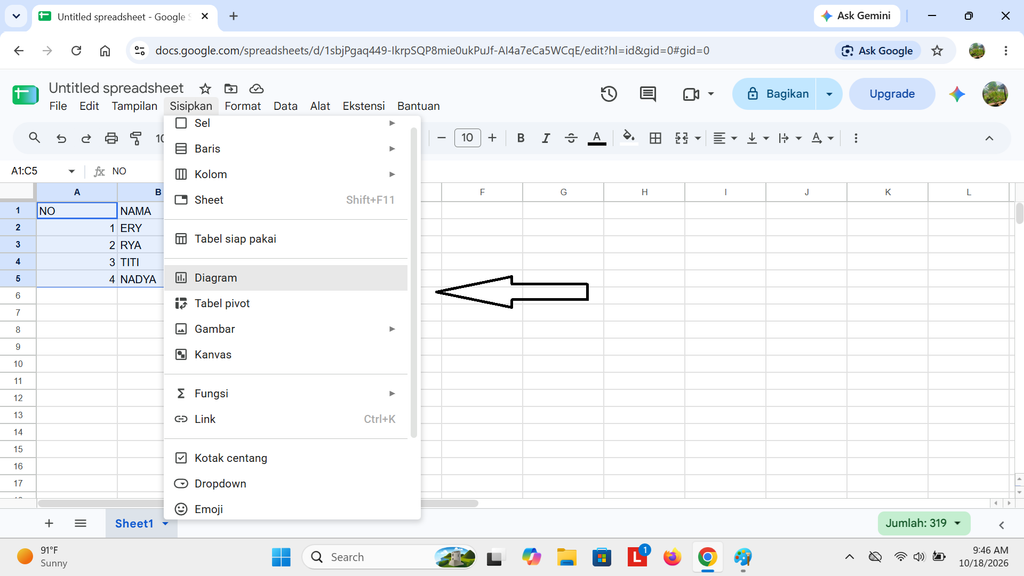This screenshot has height=576, width=1024.
Task: Open the Format menu
Action: 242,106
